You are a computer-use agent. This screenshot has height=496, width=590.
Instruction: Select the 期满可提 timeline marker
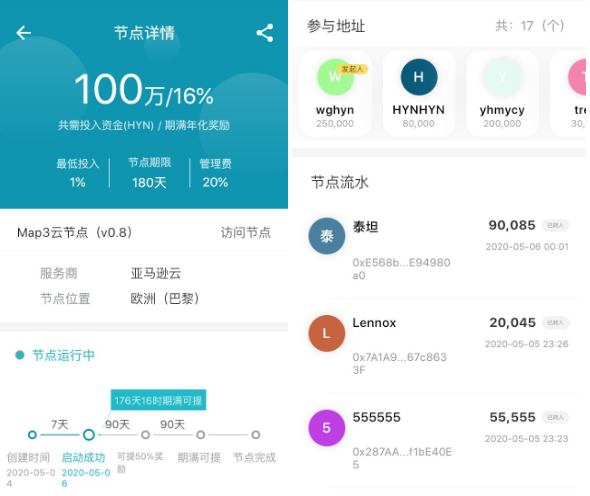201,435
